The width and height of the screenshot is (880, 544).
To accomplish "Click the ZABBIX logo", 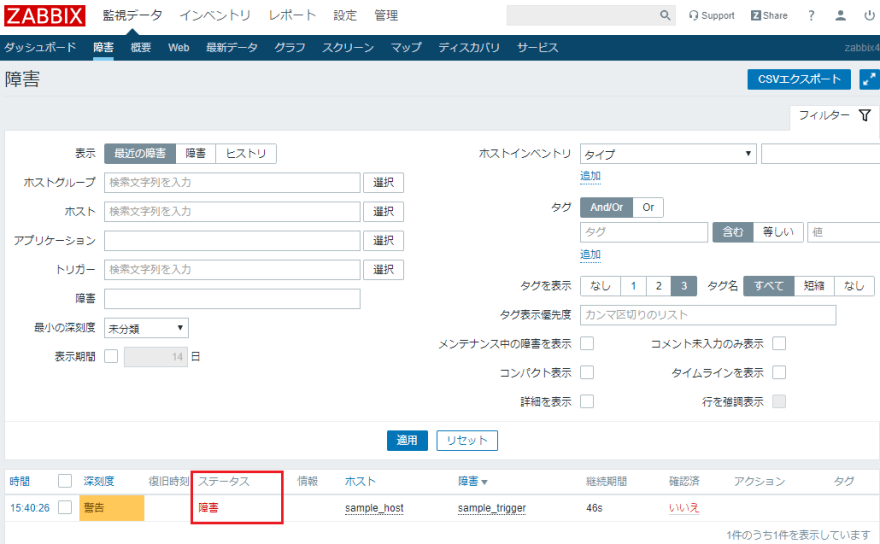I will [45, 15].
